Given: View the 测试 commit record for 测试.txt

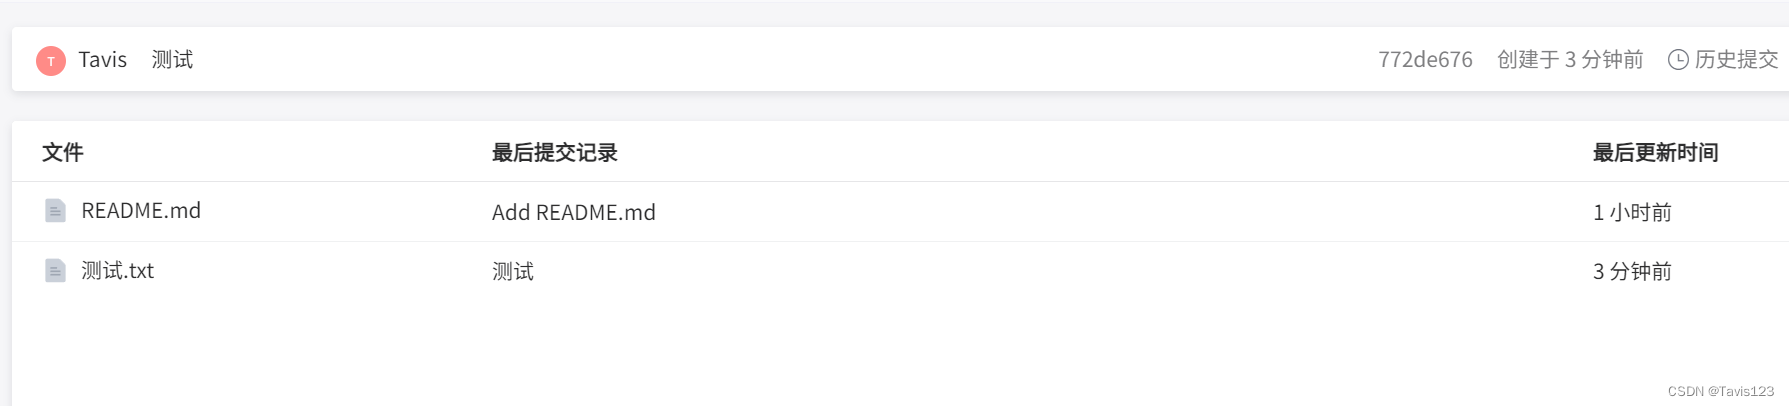Looking at the screenshot, I should [513, 272].
